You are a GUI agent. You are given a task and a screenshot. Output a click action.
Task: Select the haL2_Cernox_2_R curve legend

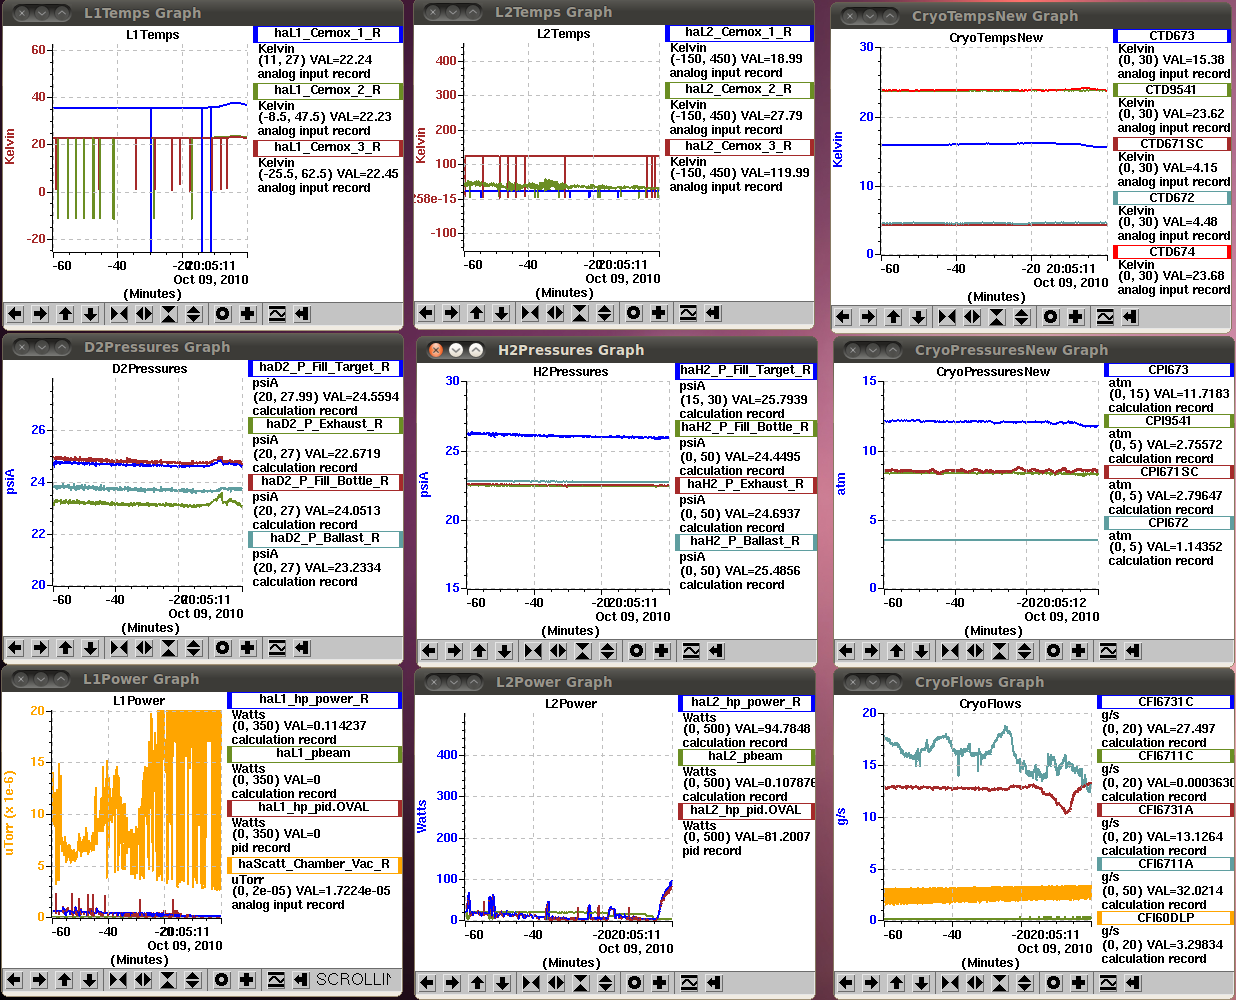click(739, 90)
